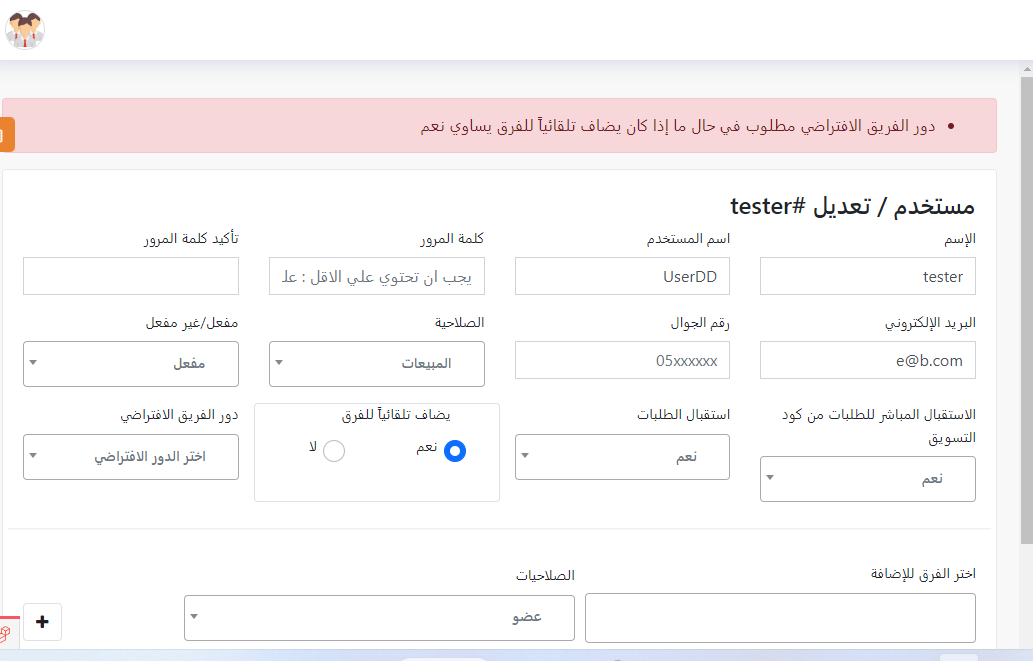1033x661 pixels.
Task: Click the red debug icon in bottom corner
Action: [6, 632]
